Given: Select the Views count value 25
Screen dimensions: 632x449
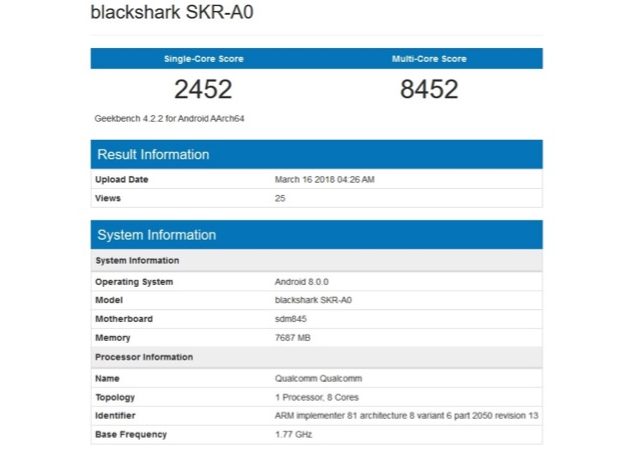Looking at the screenshot, I should point(280,198).
